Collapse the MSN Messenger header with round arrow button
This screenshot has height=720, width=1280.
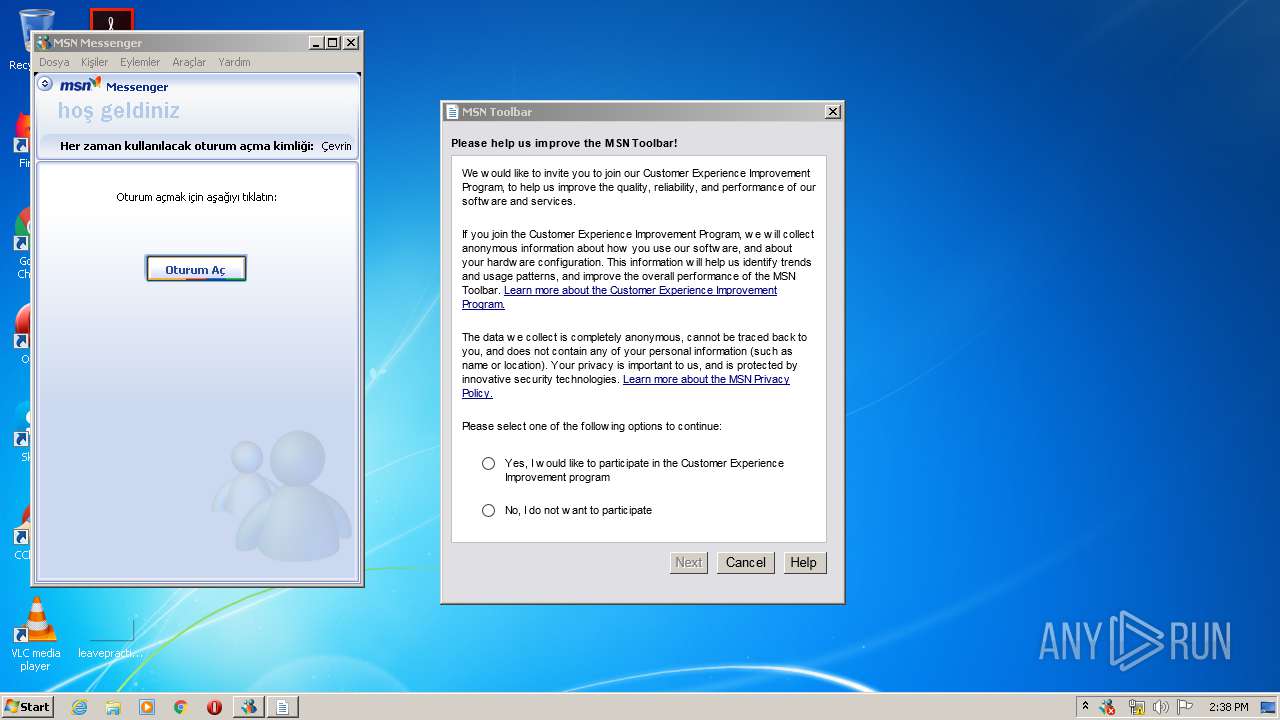coord(45,84)
